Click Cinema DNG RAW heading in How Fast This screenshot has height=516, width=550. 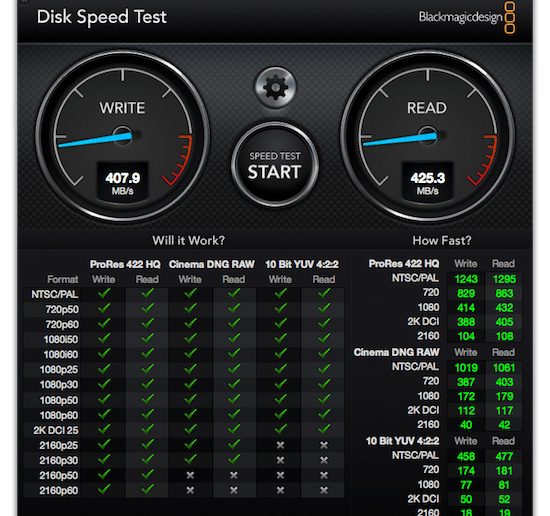[x=396, y=352]
